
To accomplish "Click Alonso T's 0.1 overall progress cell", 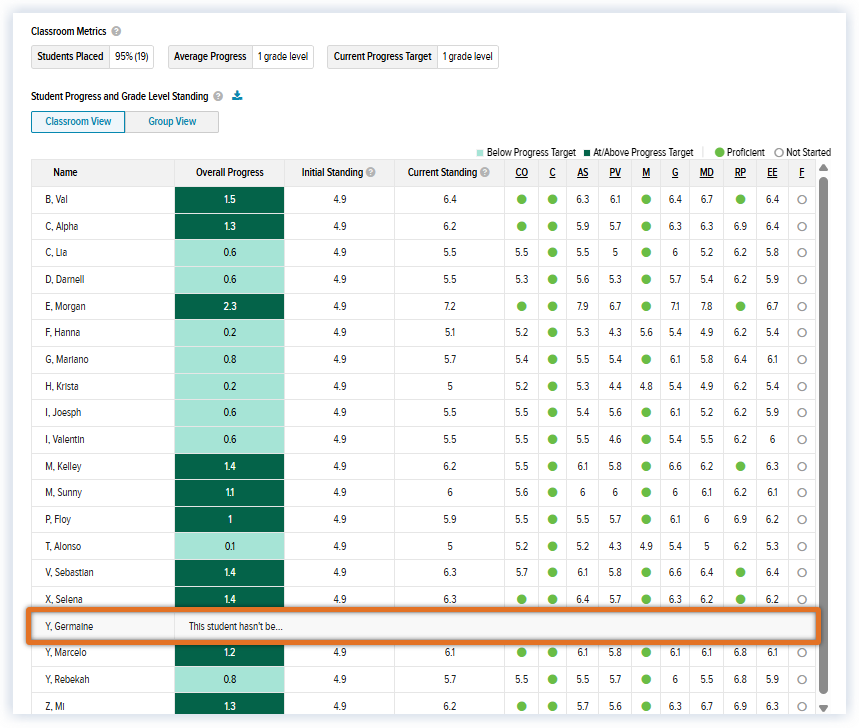I will click(230, 546).
